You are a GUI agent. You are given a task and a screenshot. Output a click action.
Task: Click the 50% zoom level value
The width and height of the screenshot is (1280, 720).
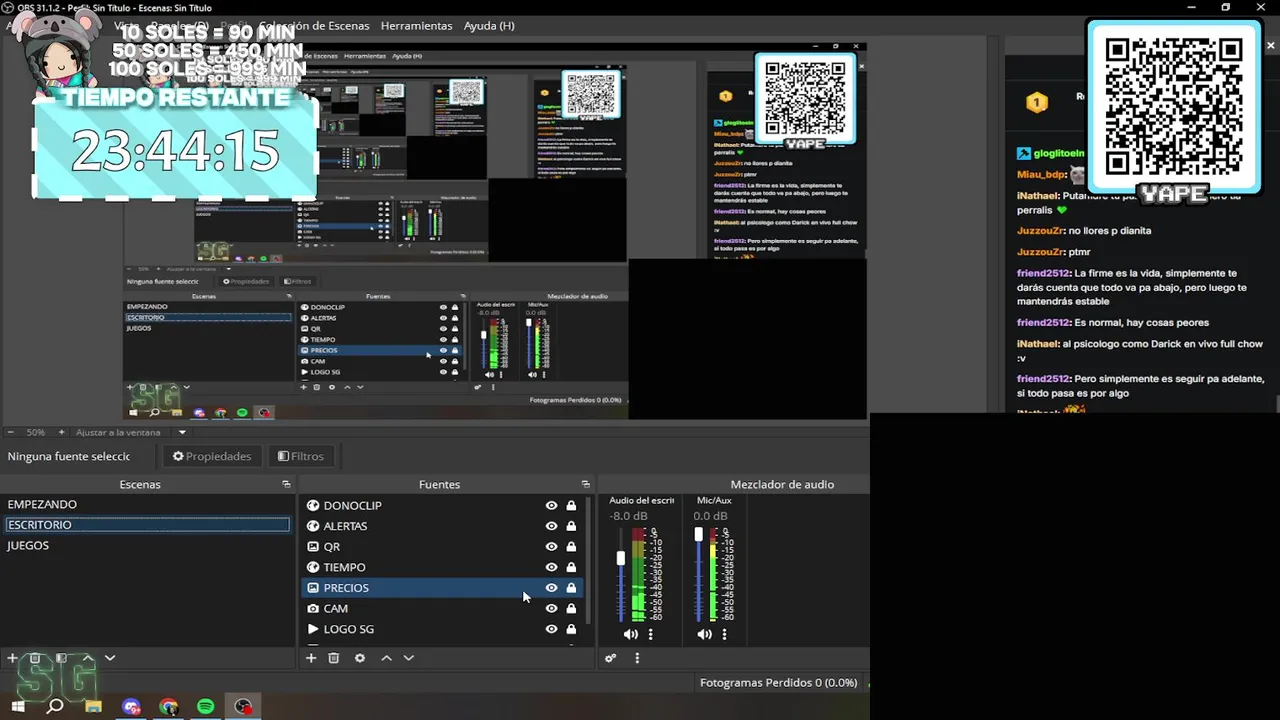click(36, 432)
